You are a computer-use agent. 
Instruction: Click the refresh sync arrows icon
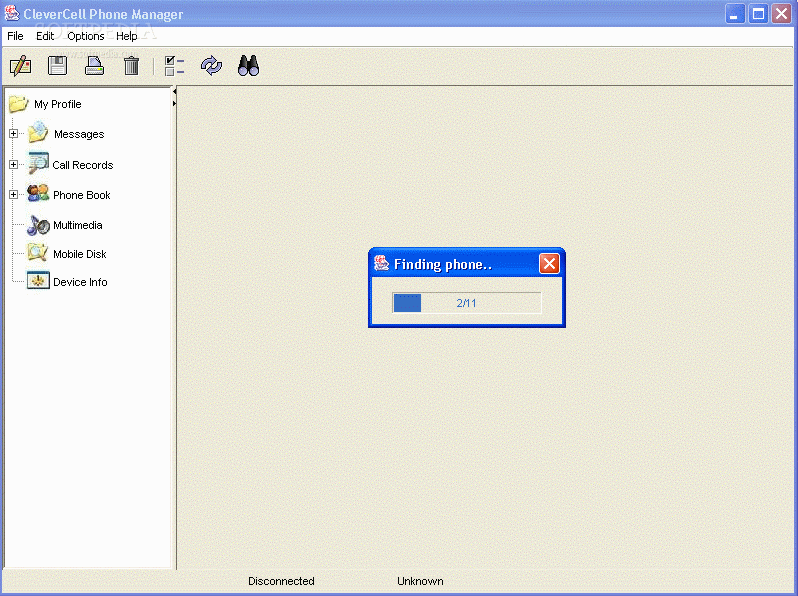[211, 66]
